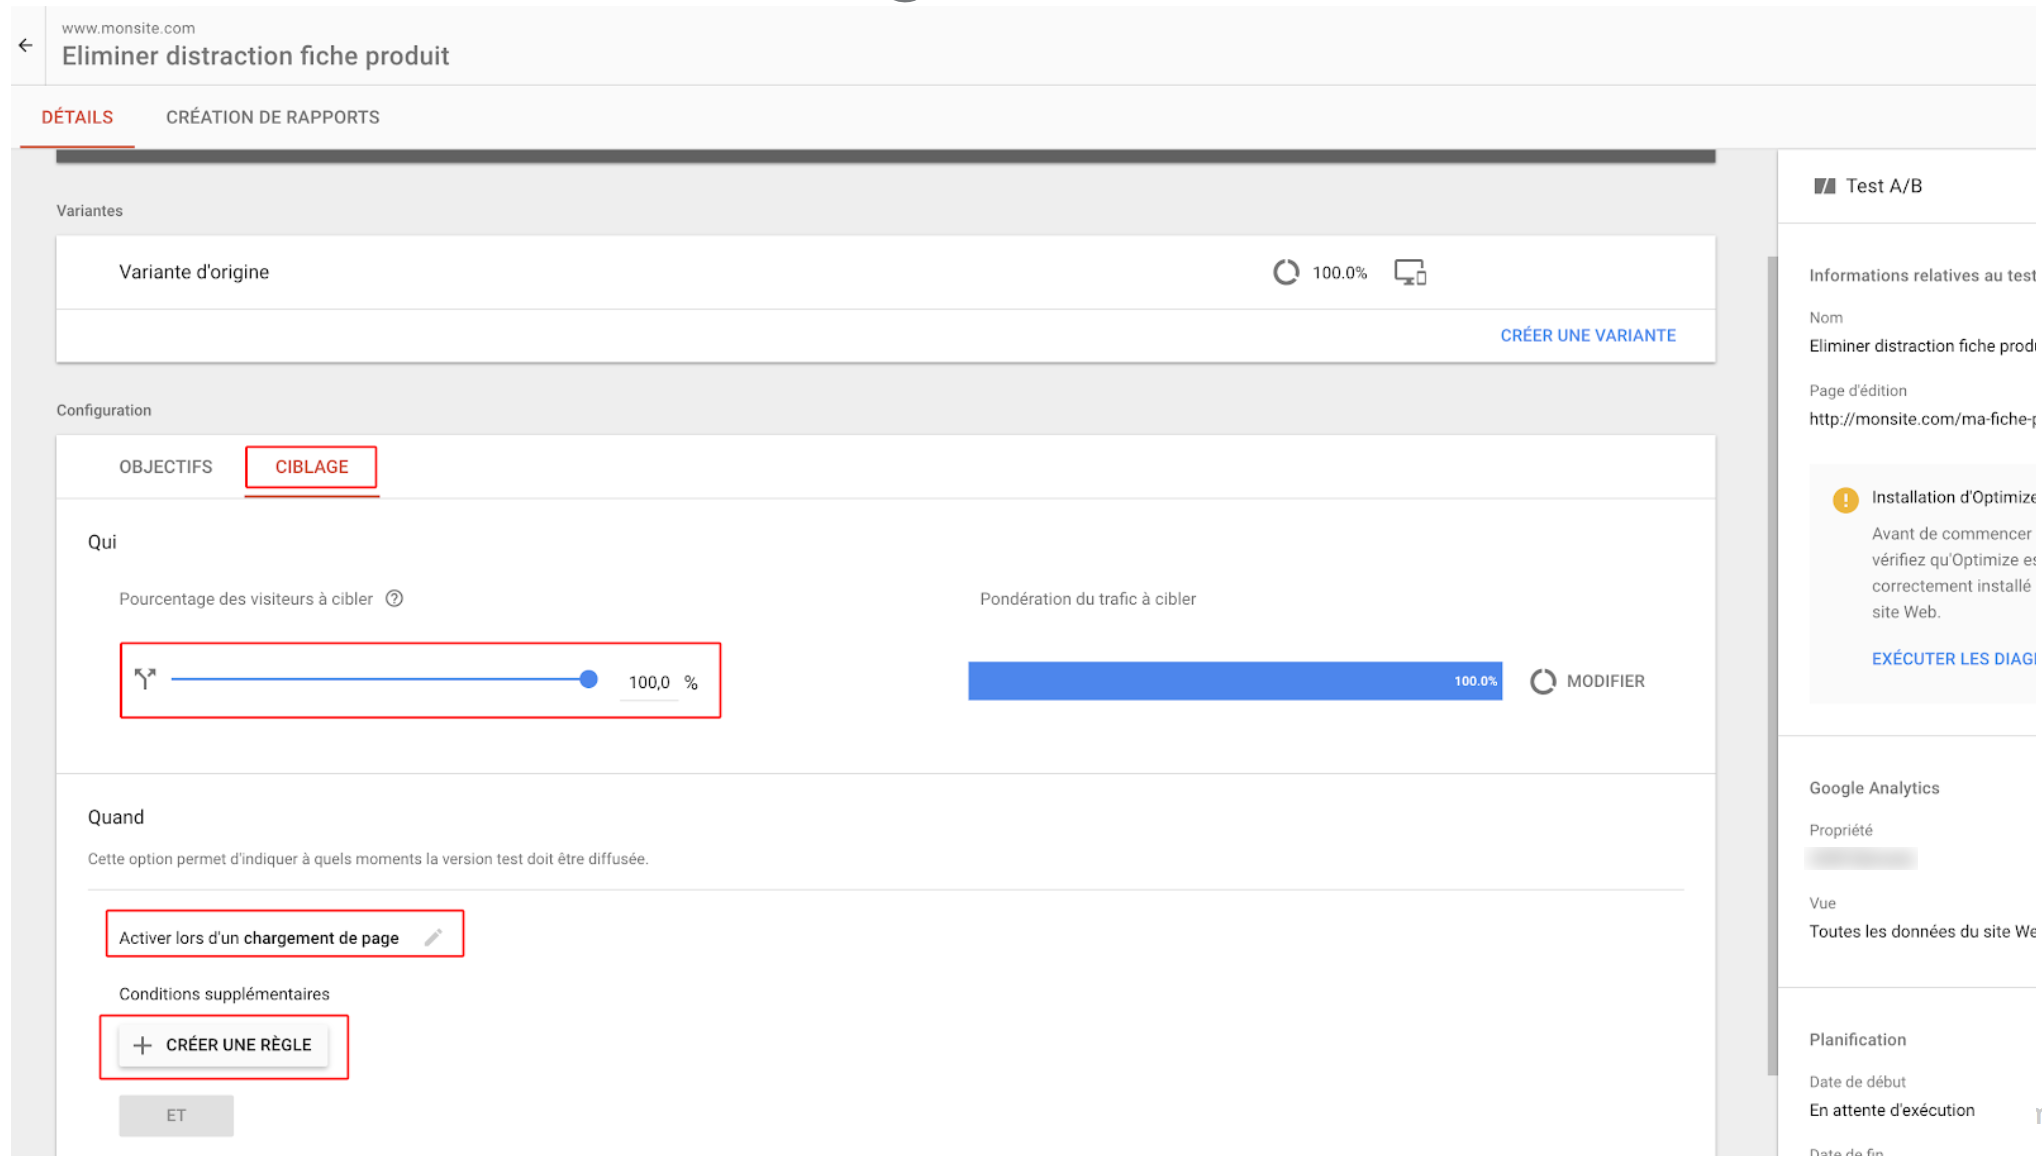
Task: Click the back arrow icon
Action: pos(26,45)
